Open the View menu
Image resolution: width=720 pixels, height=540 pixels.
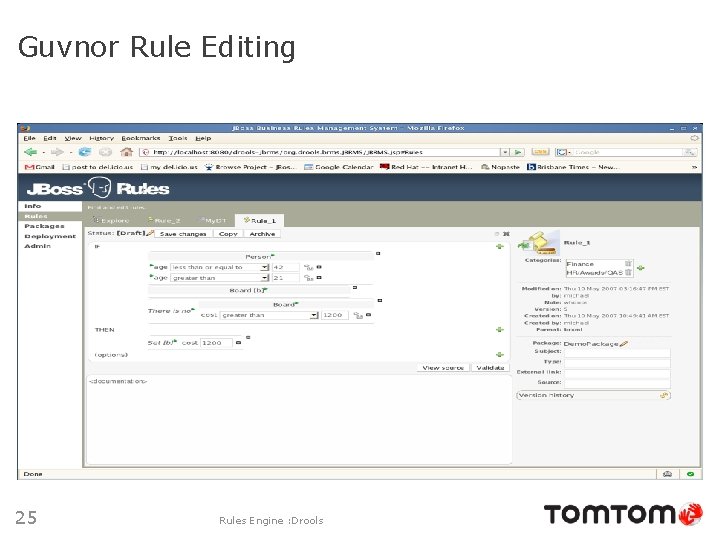tap(73, 138)
